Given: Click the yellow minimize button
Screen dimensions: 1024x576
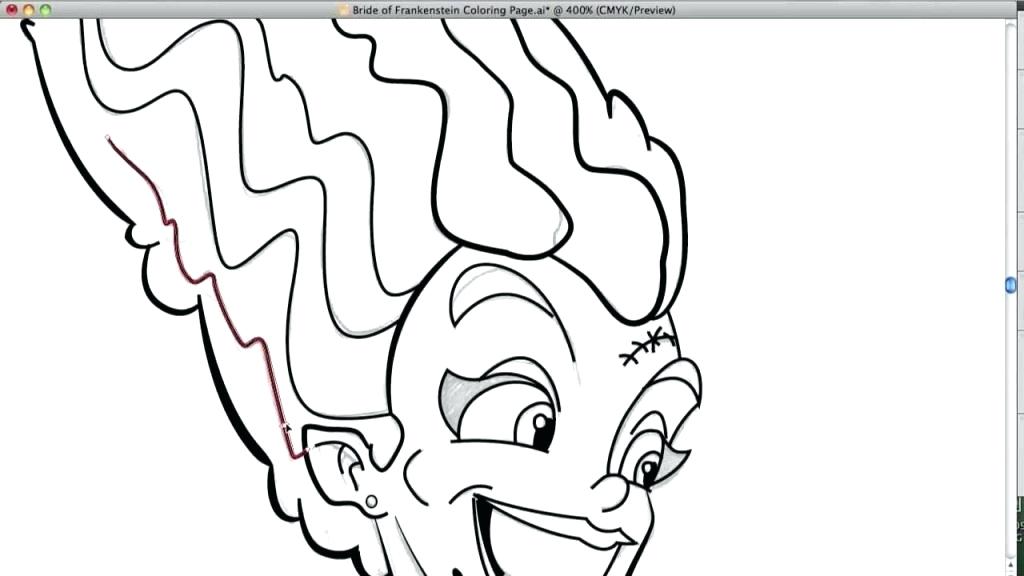Looking at the screenshot, I should pos(27,9).
